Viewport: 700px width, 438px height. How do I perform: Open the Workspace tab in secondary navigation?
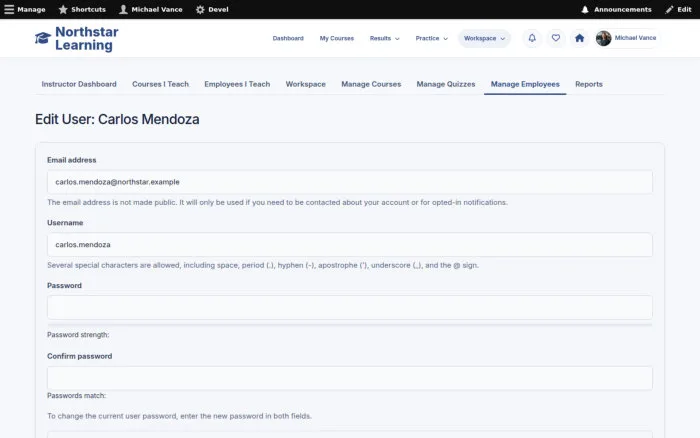305,84
